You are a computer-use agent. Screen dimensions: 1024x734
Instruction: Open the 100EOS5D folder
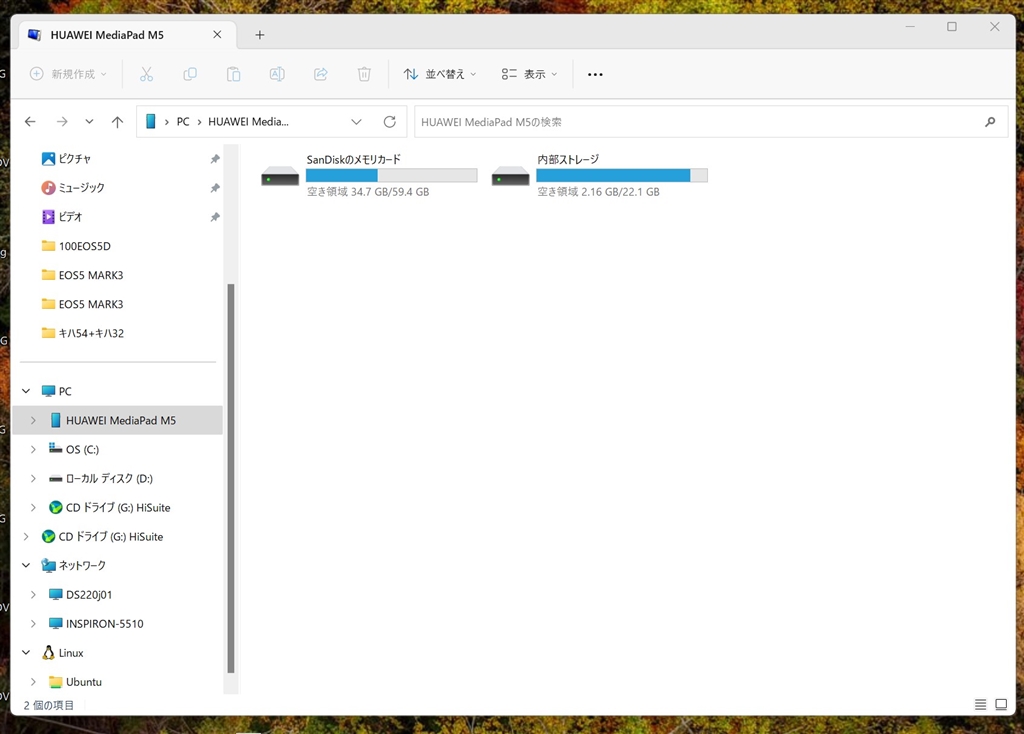pyautogui.click(x=84, y=246)
